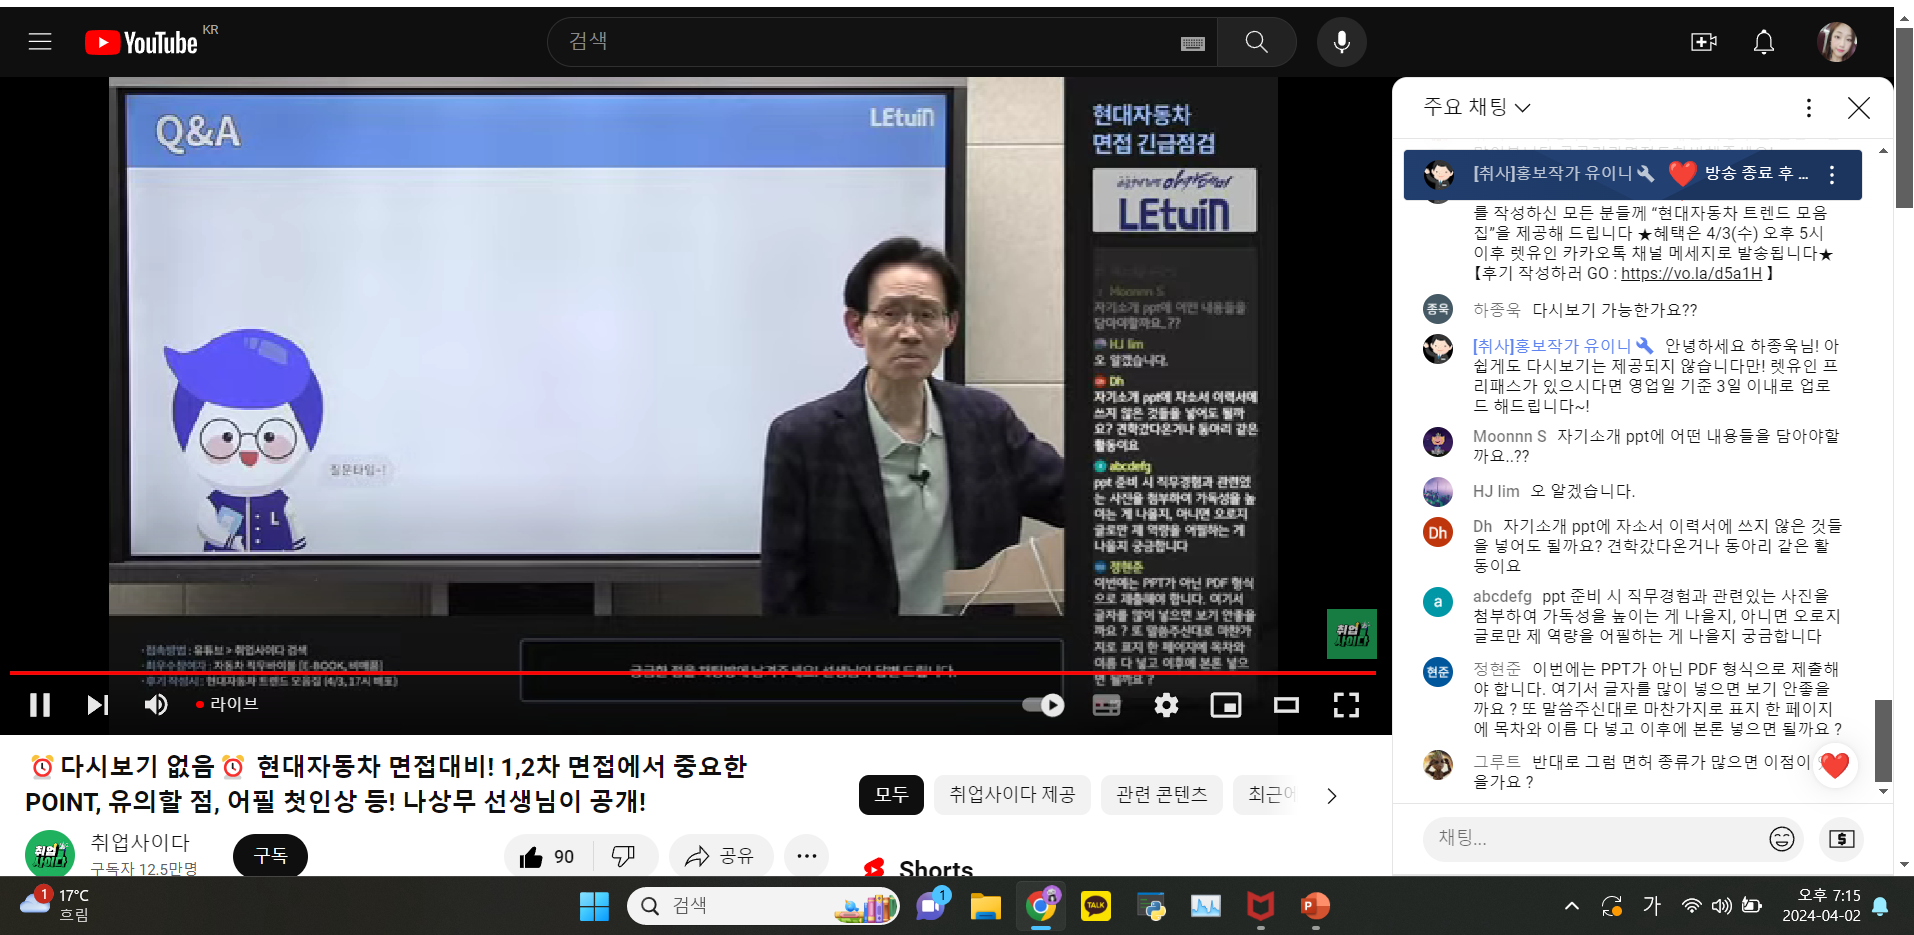Open the account avatar menu
The height and width of the screenshot is (935, 1914).
[1837, 42]
